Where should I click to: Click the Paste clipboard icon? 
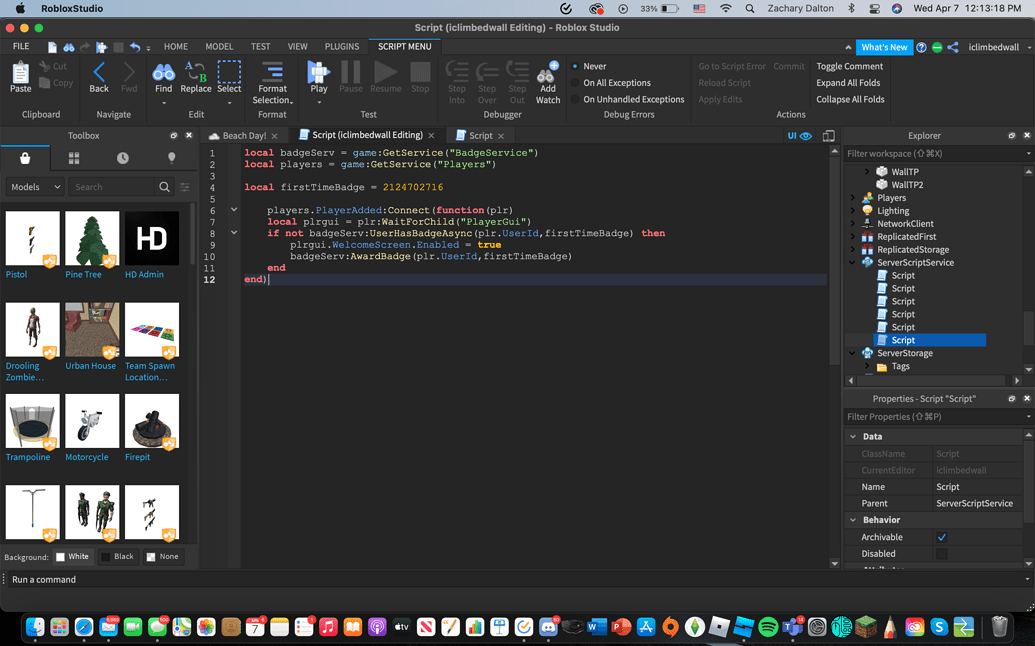click(x=20, y=73)
